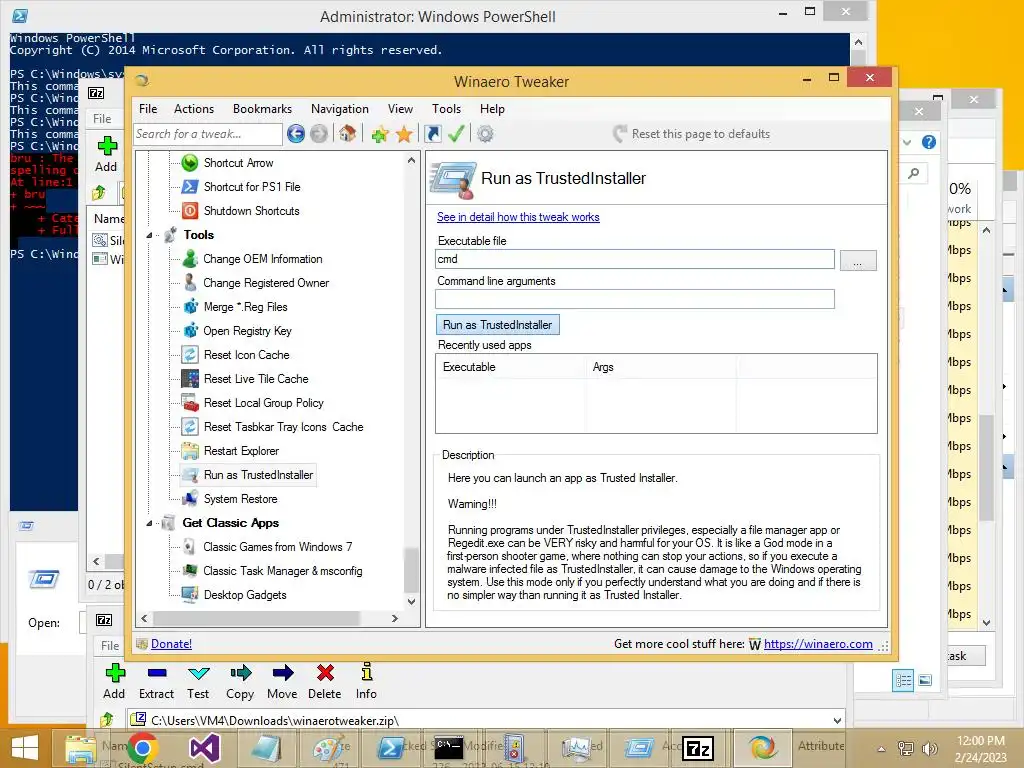Open the File menu in Winaero Tweaker
Screen dimensions: 1024x768
148,109
